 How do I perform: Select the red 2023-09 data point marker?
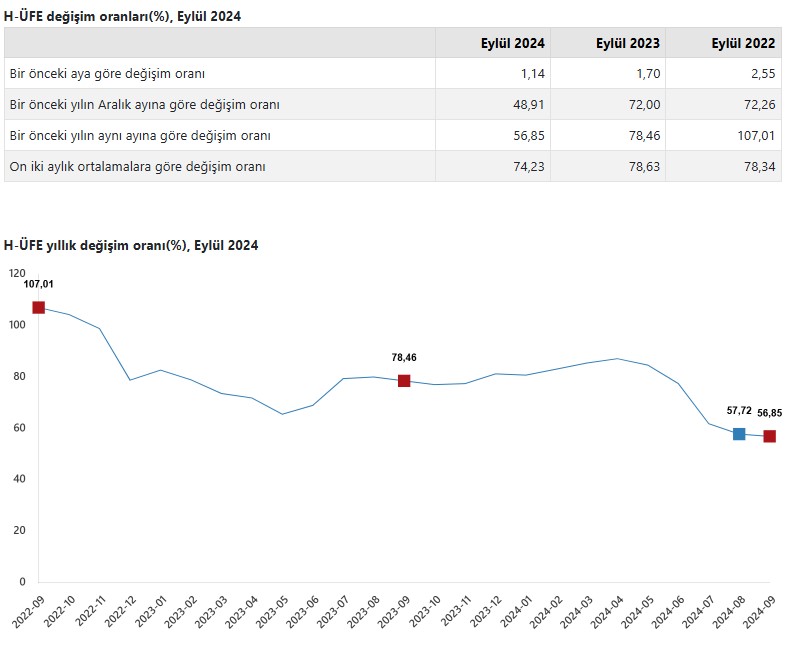[x=404, y=381]
